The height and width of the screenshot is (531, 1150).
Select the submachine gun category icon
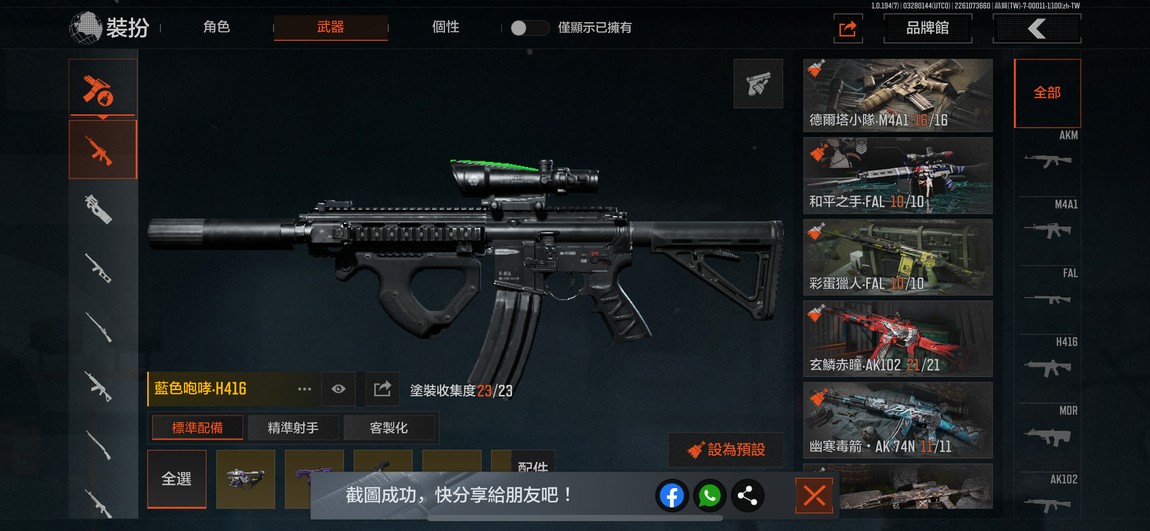click(x=98, y=209)
